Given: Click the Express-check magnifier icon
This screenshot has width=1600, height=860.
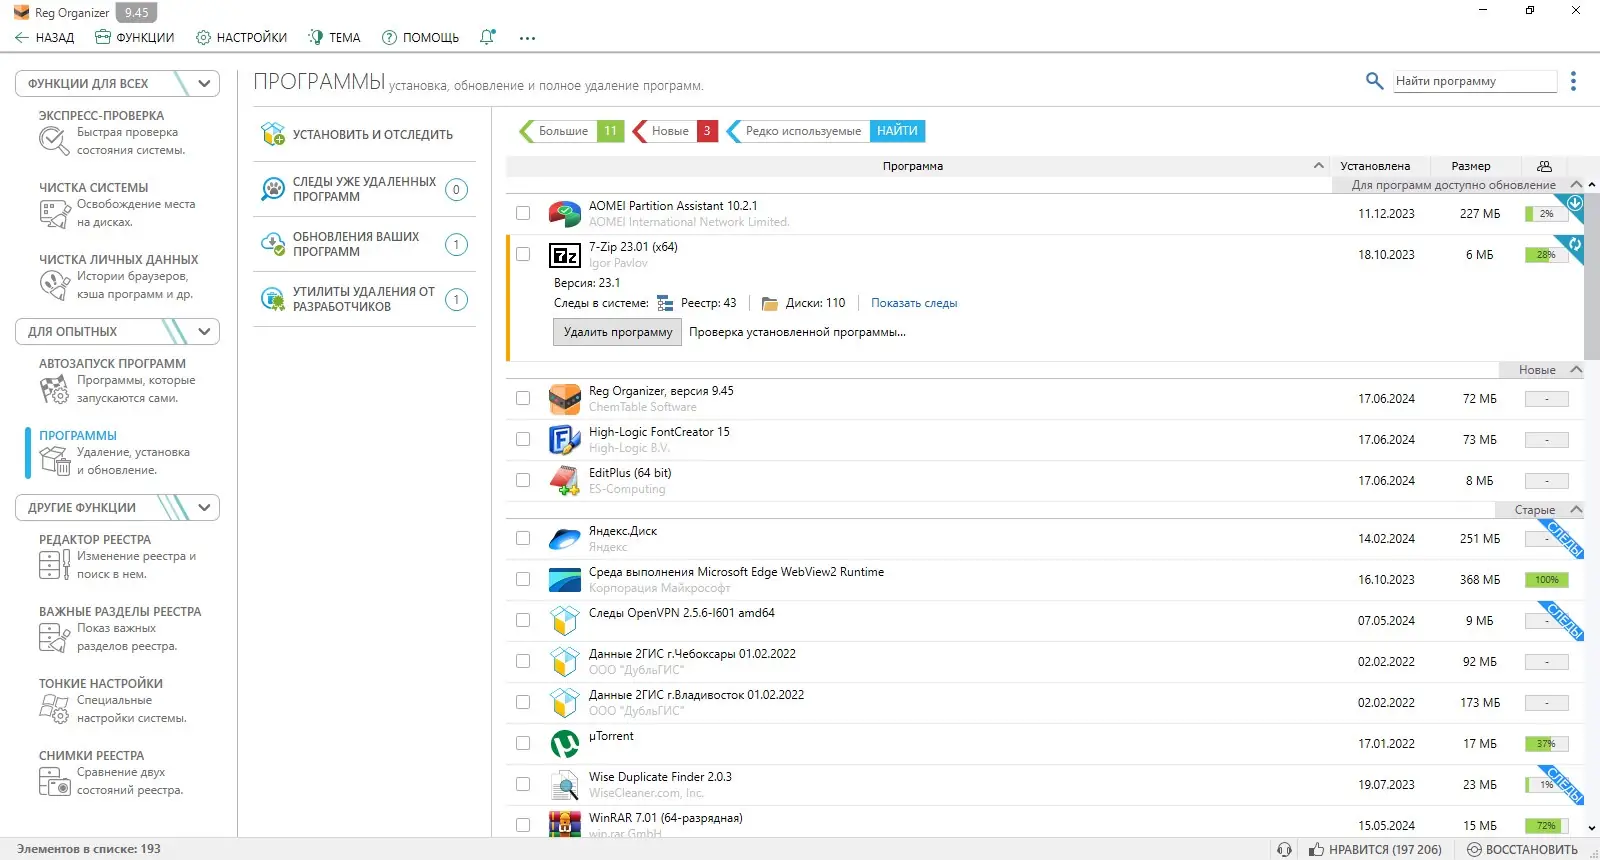Looking at the screenshot, I should 53,141.
